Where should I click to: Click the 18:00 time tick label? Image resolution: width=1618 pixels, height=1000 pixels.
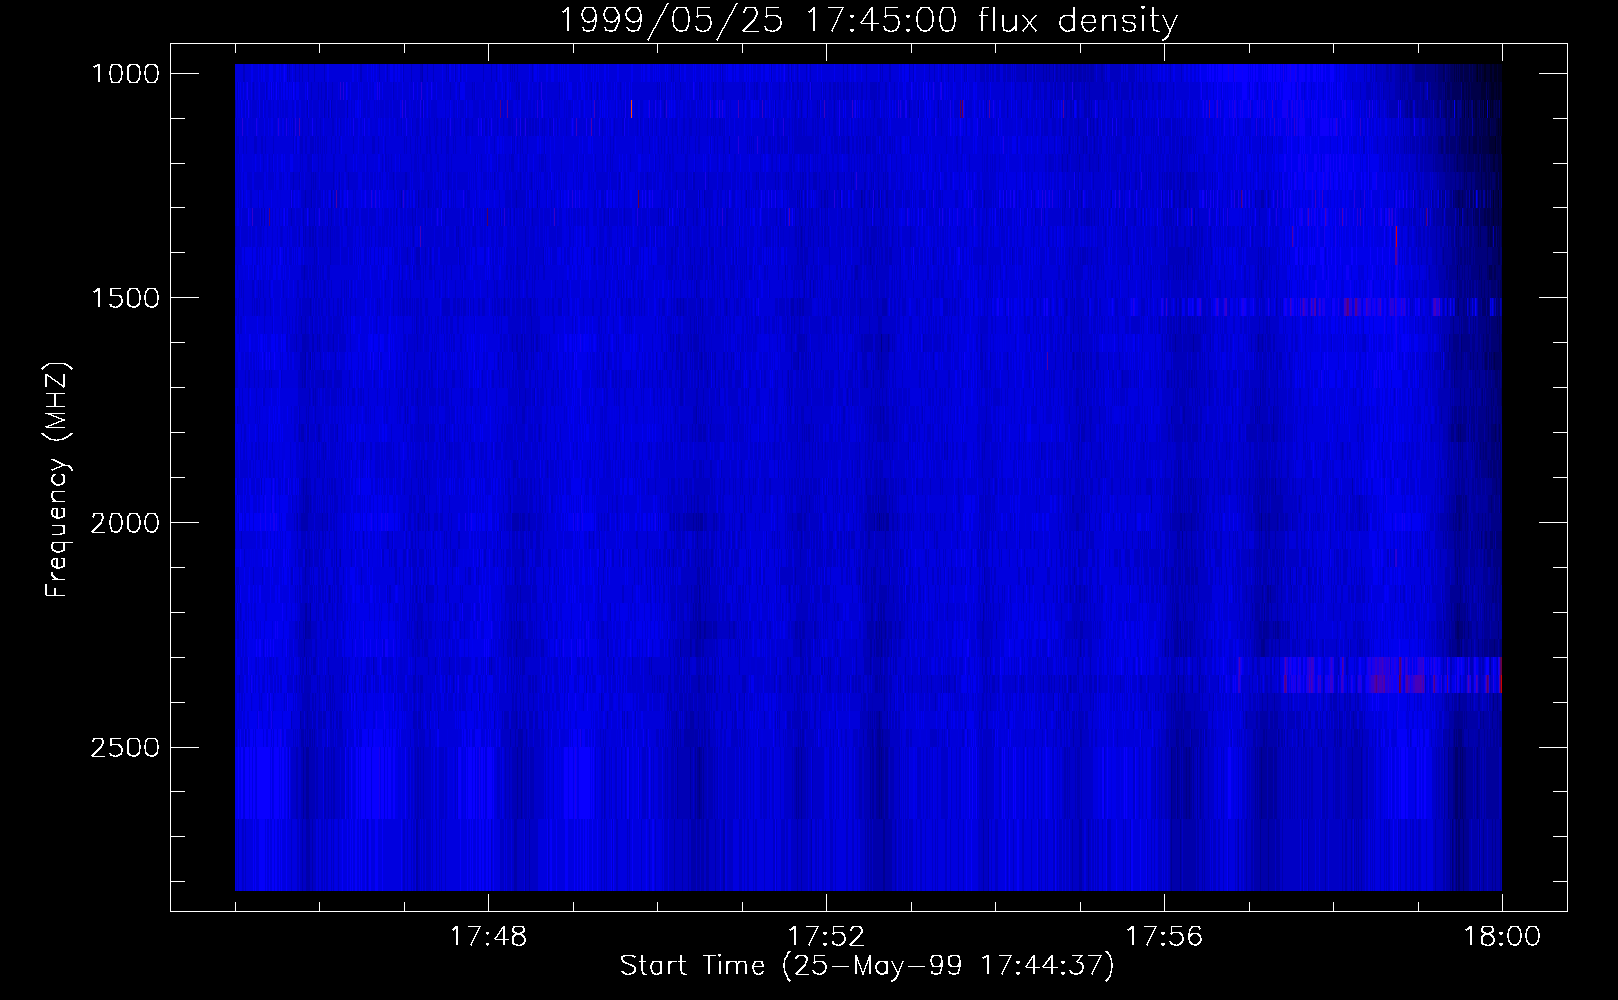click(1502, 938)
